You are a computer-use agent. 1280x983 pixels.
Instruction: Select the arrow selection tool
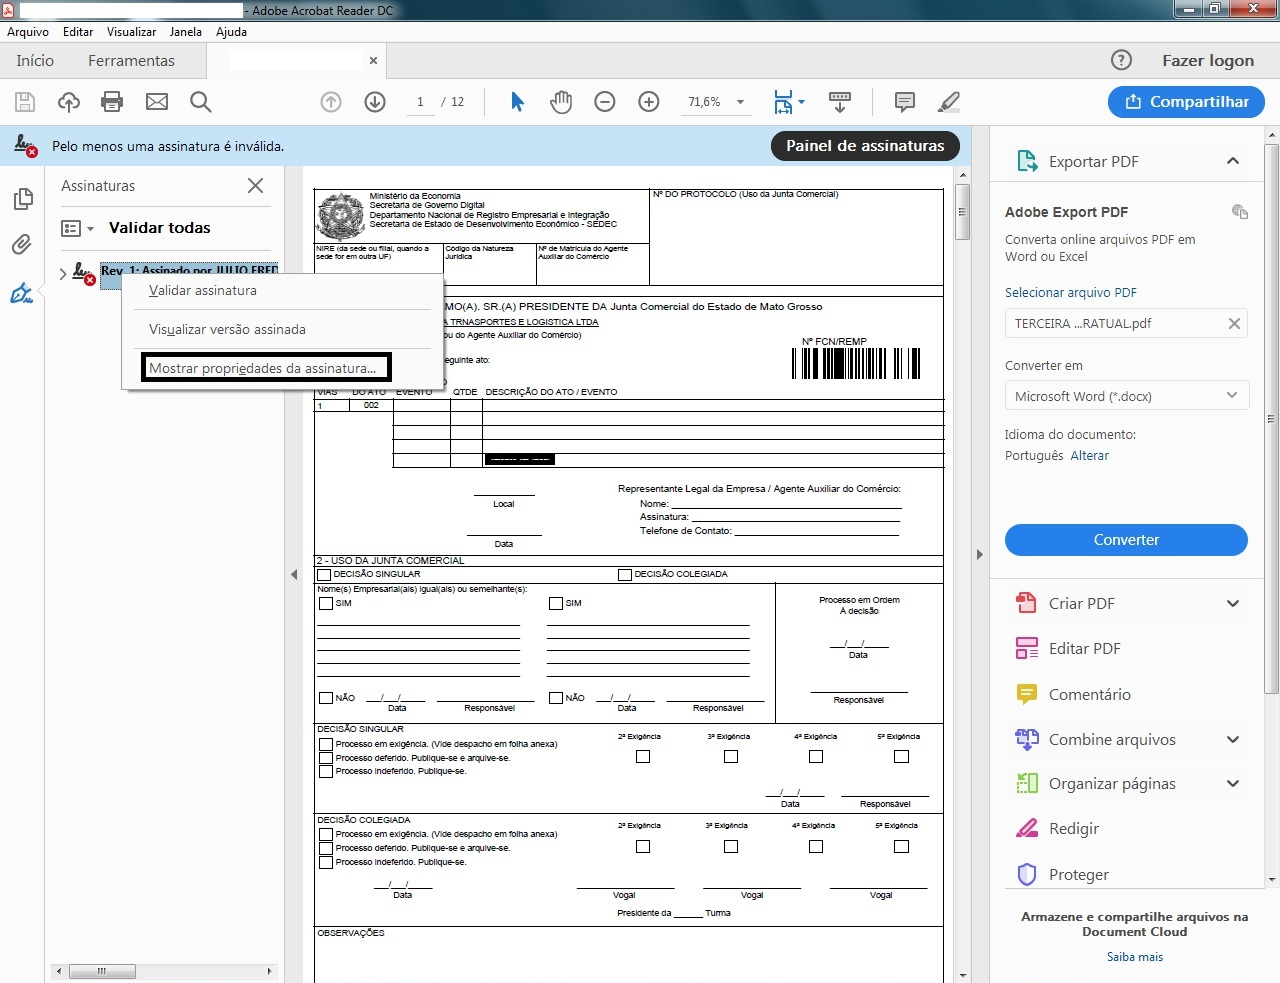(517, 102)
